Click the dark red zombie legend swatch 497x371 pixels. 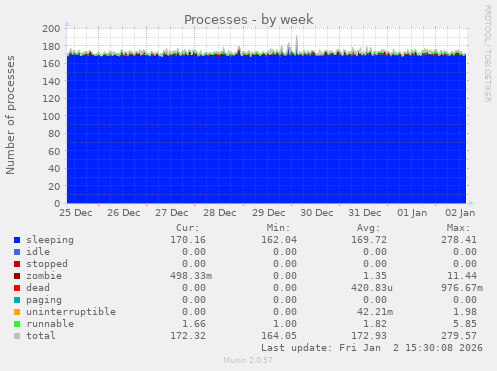point(17,276)
